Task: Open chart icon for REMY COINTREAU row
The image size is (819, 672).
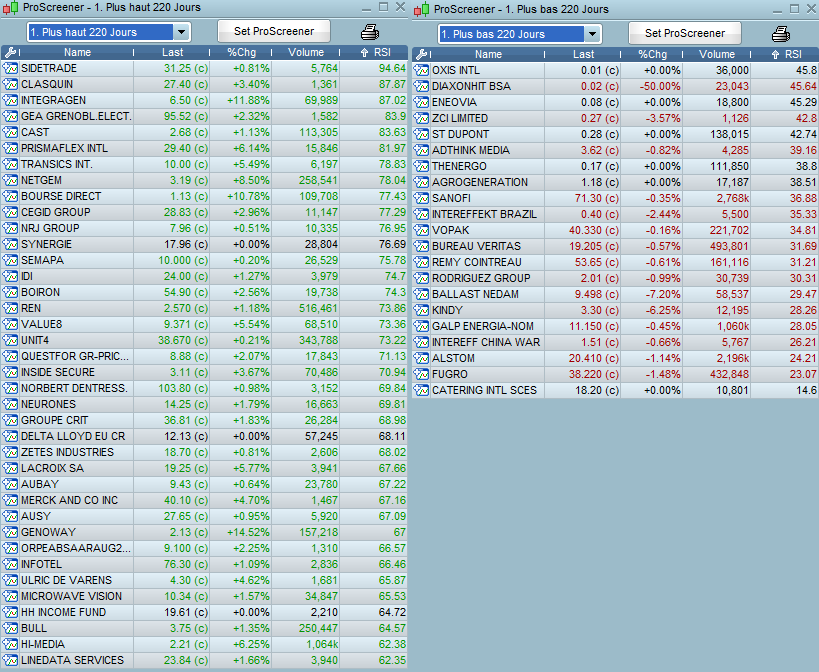Action: (x=421, y=263)
